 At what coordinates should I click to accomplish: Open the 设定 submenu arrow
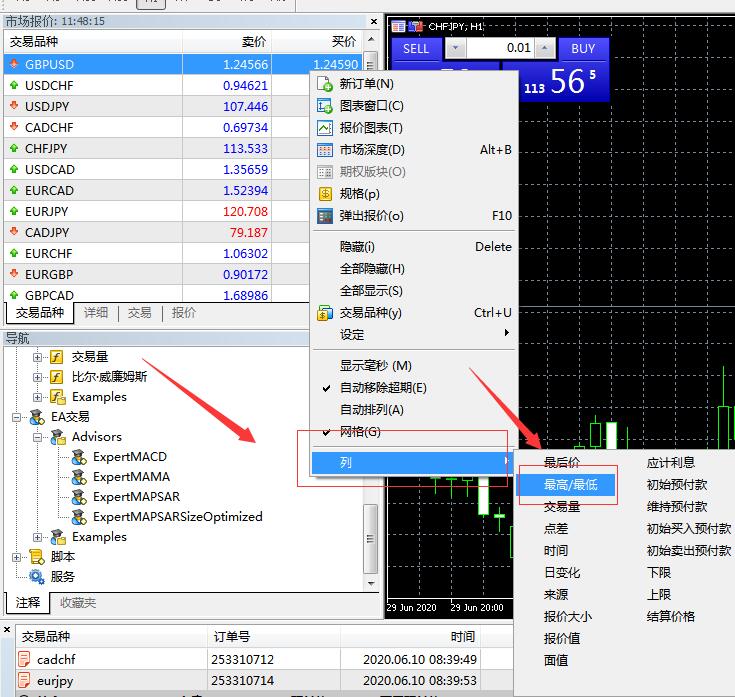point(506,333)
